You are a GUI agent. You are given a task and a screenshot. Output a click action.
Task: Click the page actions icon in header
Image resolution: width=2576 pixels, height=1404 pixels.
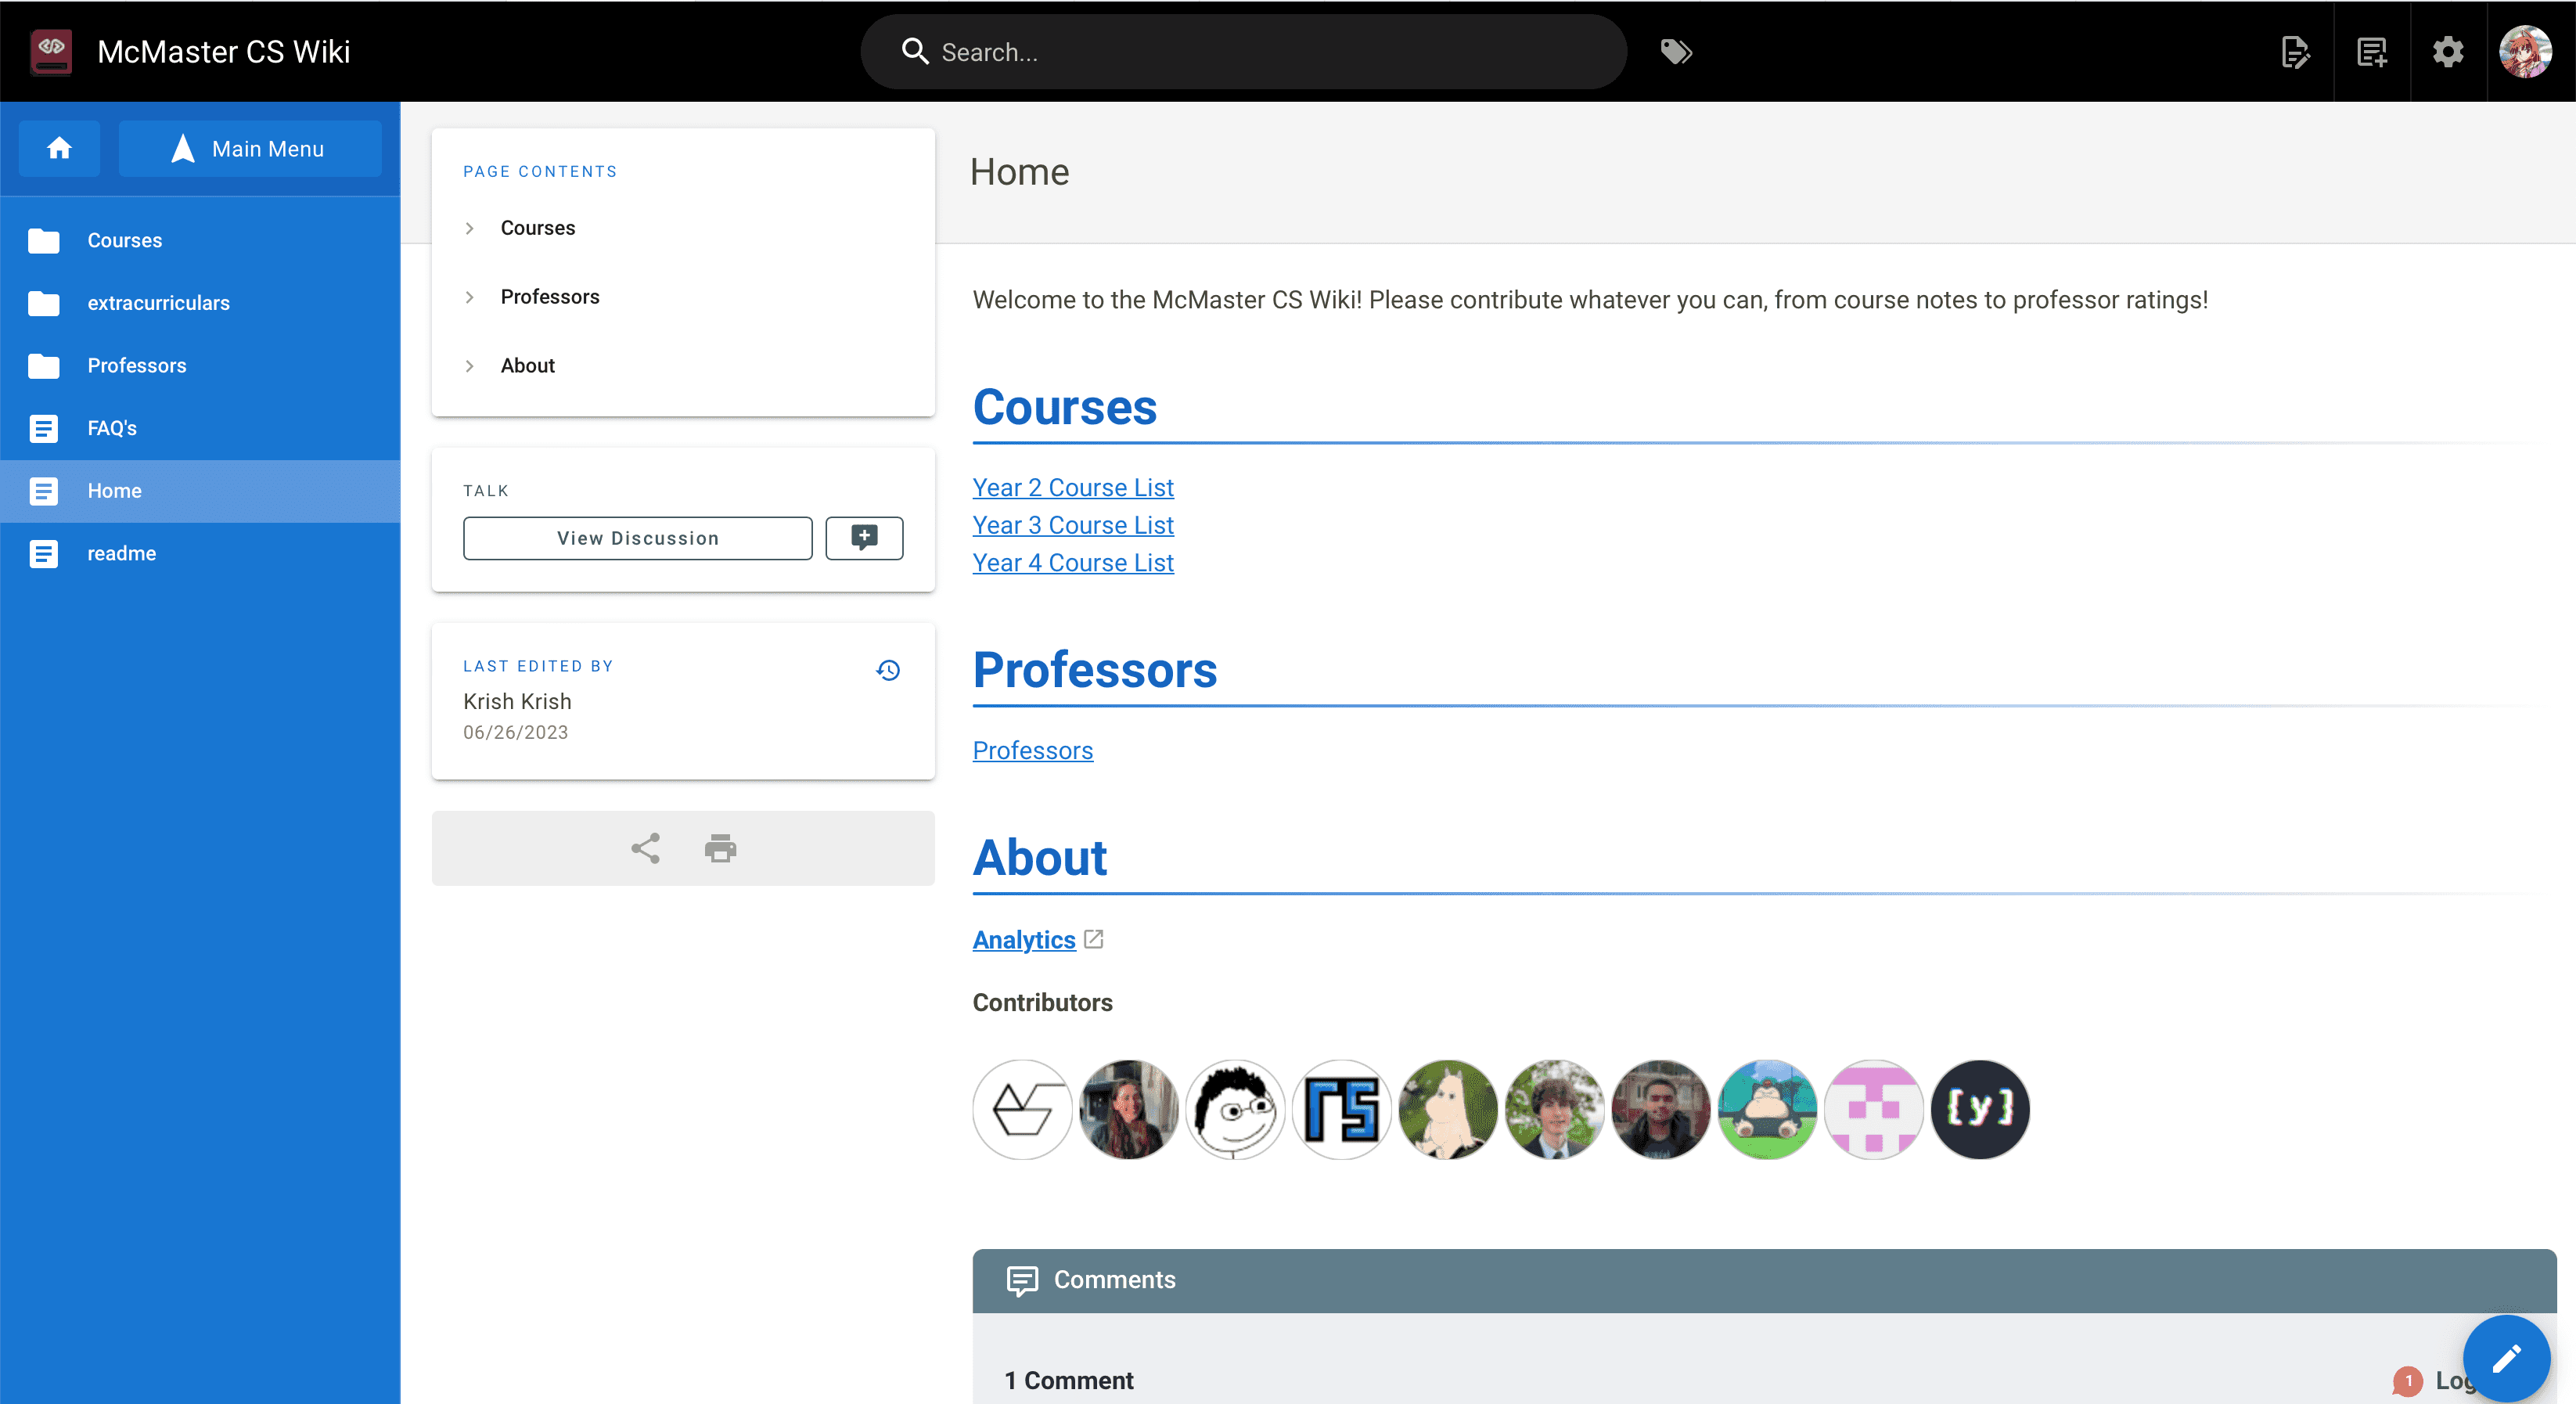tap(2295, 51)
